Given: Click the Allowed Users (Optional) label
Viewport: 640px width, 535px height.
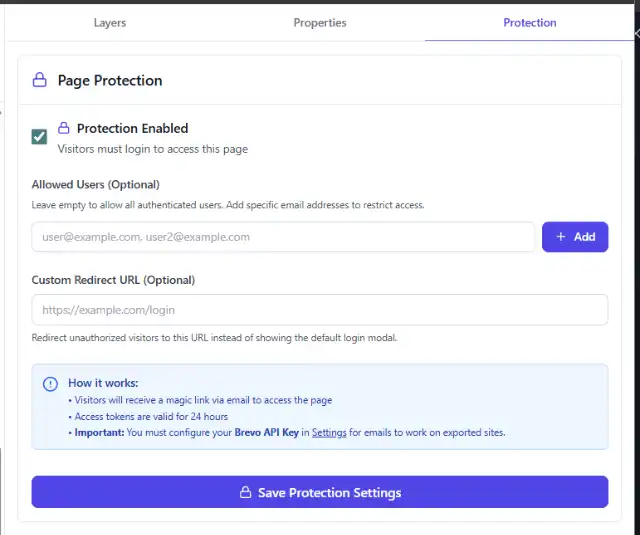Looking at the screenshot, I should pyautogui.click(x=95, y=184).
